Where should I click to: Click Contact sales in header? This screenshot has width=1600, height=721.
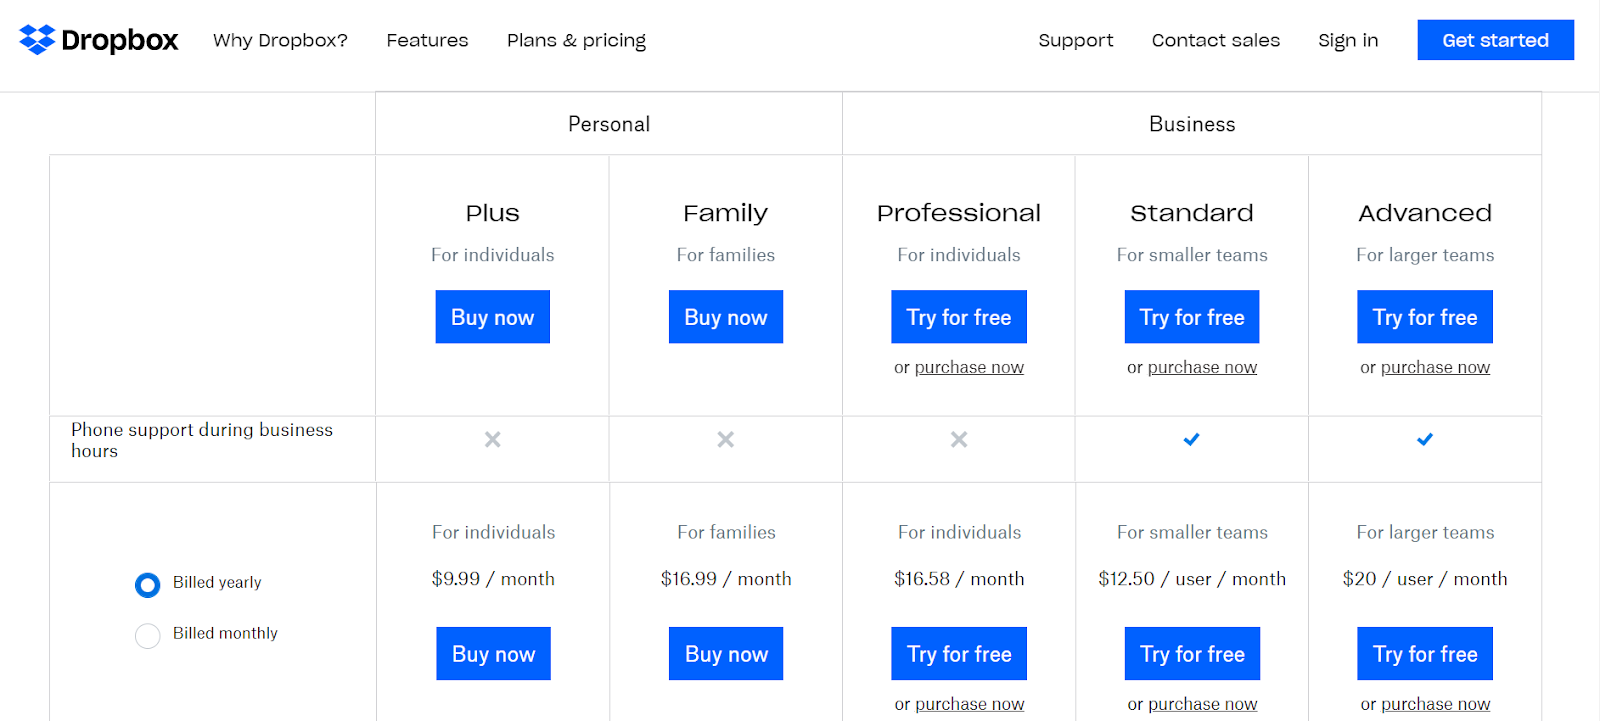pyautogui.click(x=1215, y=41)
